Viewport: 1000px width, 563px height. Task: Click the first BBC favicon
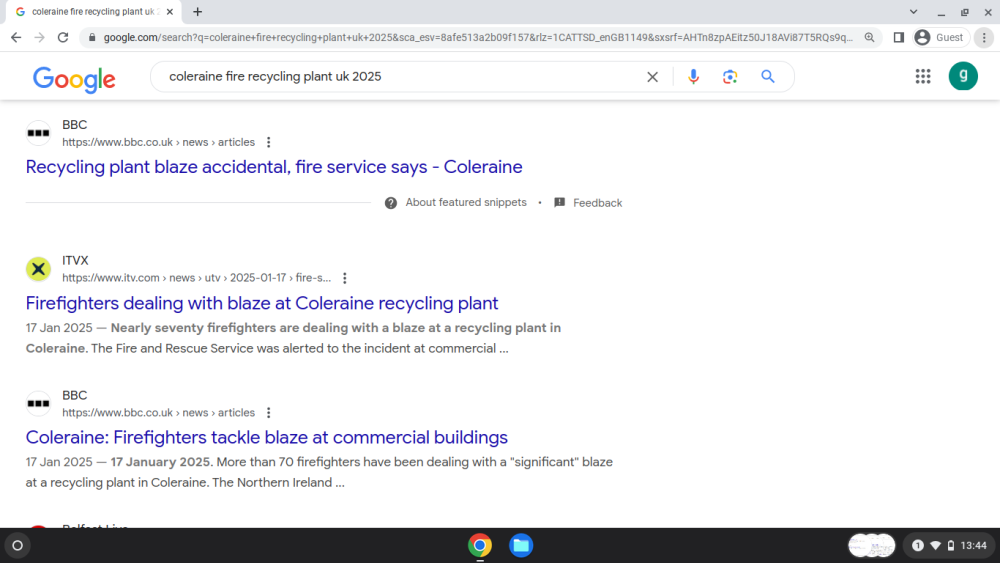click(38, 133)
